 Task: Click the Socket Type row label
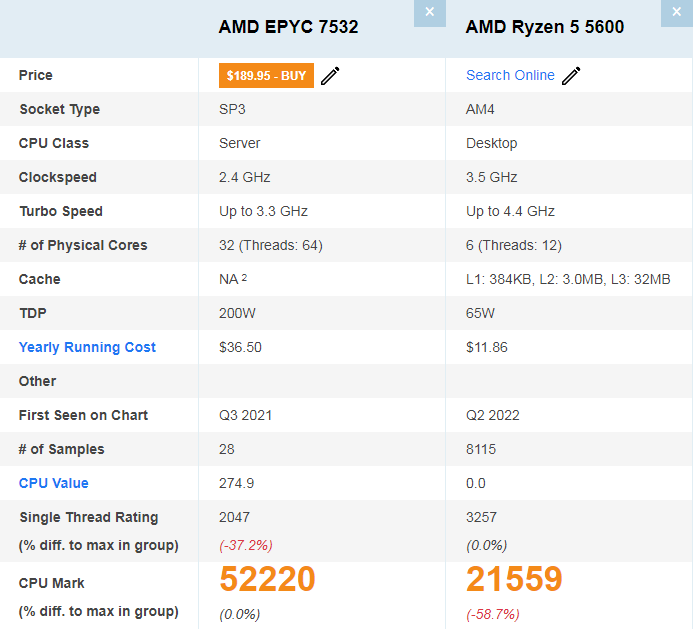coord(59,109)
